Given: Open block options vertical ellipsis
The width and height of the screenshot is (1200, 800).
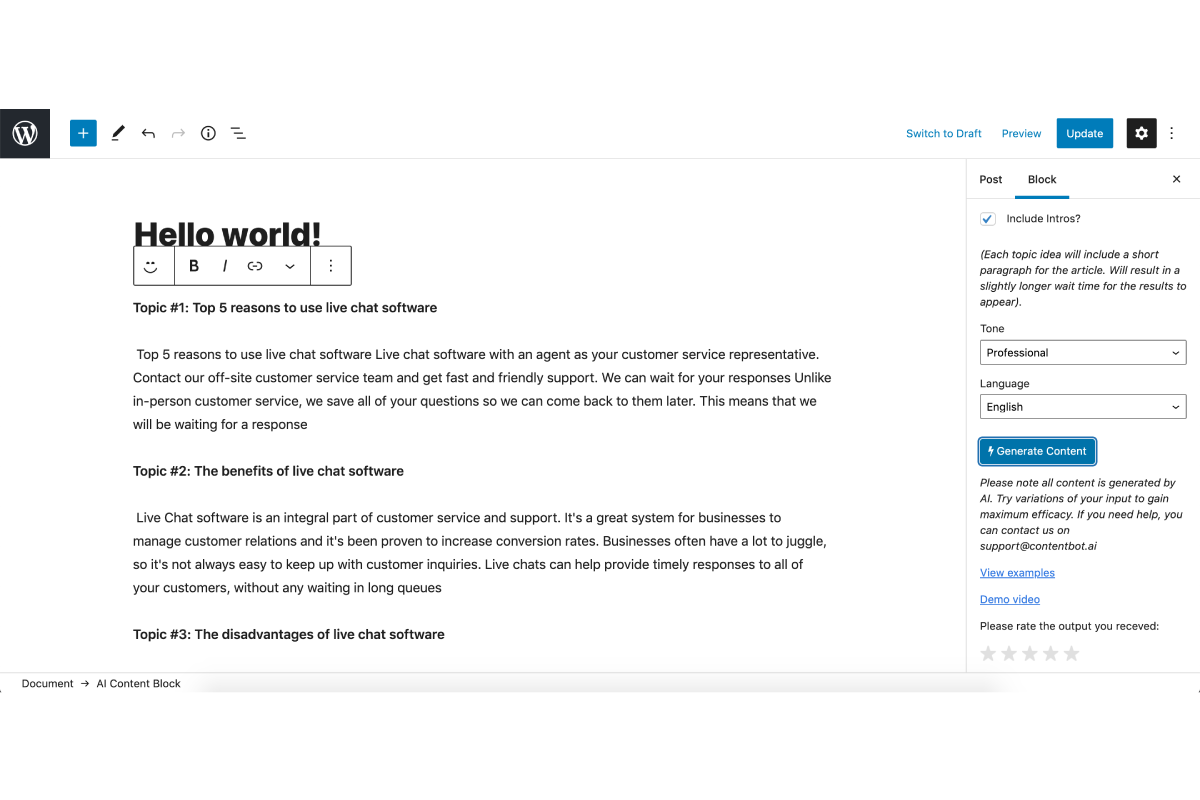Looking at the screenshot, I should click(331, 266).
